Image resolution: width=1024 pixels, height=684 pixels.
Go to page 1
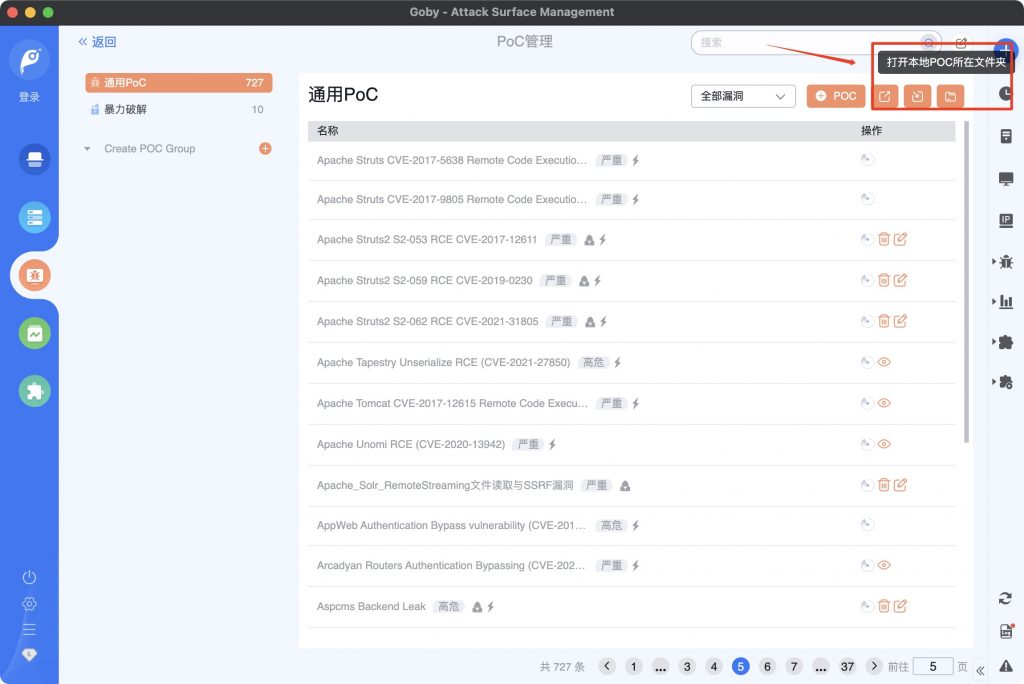pos(633,666)
